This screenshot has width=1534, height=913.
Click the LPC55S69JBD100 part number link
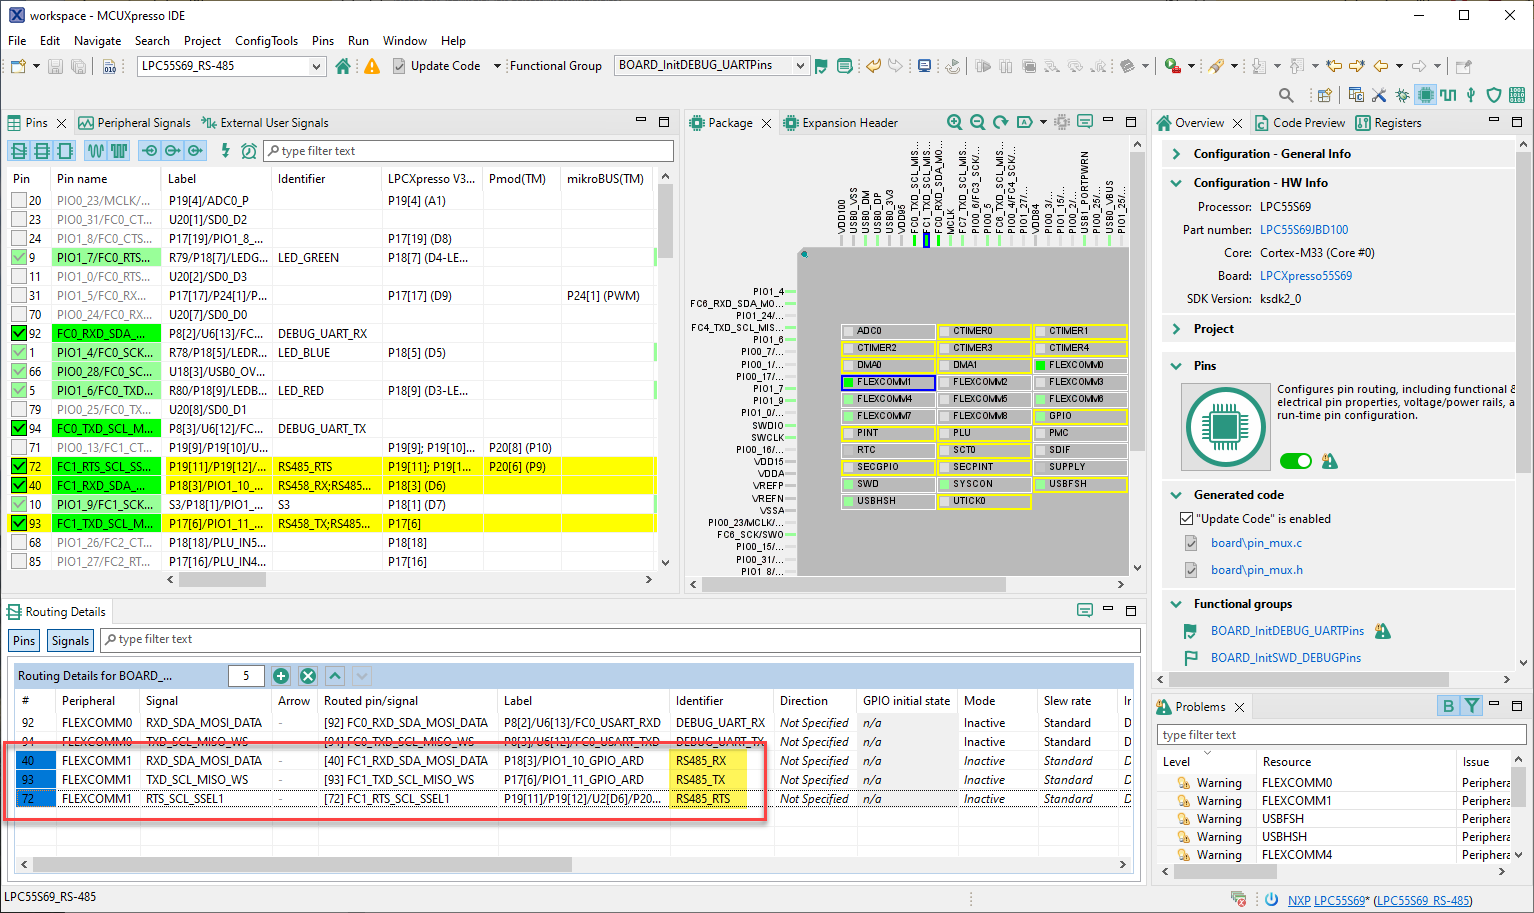pyautogui.click(x=1303, y=230)
